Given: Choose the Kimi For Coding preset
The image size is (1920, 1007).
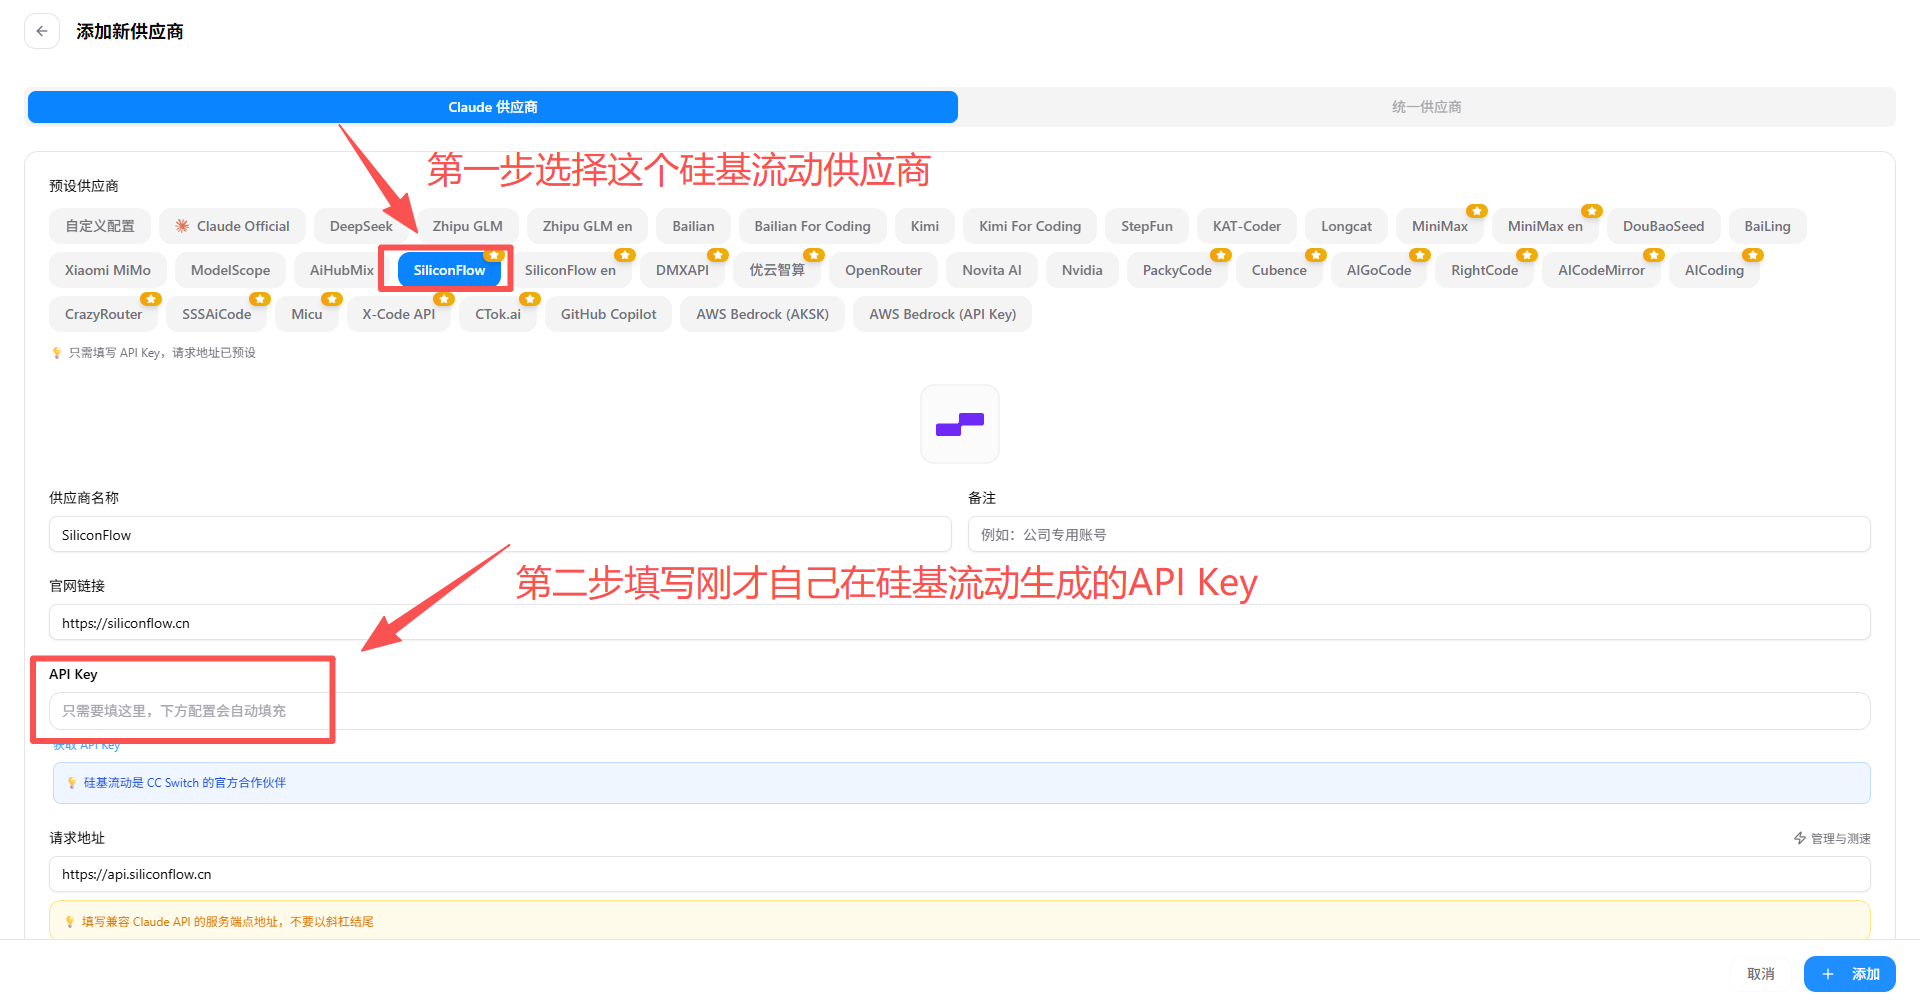Looking at the screenshot, I should pyautogui.click(x=1030, y=226).
